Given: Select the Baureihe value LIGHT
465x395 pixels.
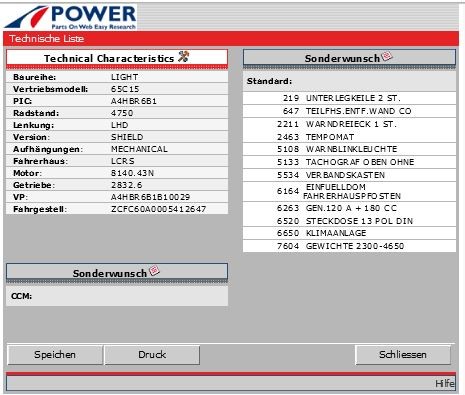Looking at the screenshot, I should [x=125, y=77].
